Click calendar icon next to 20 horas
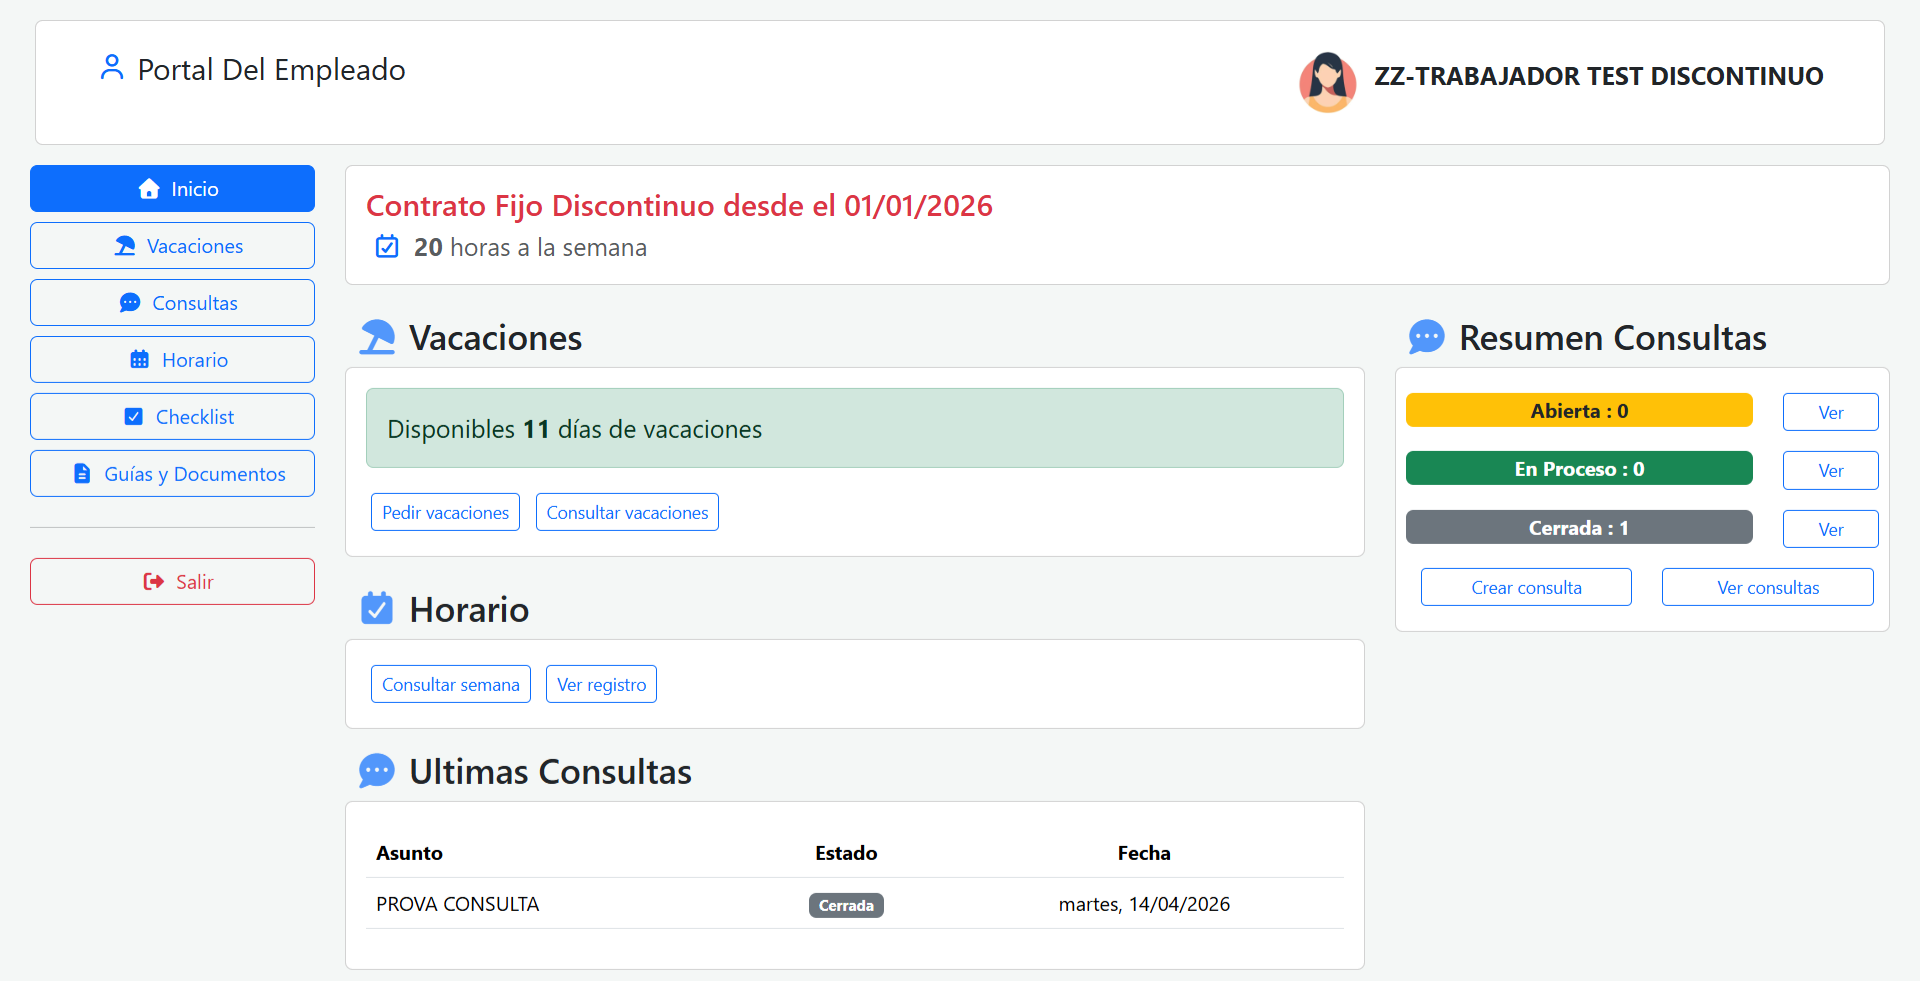This screenshot has height=981, width=1920. tap(387, 246)
